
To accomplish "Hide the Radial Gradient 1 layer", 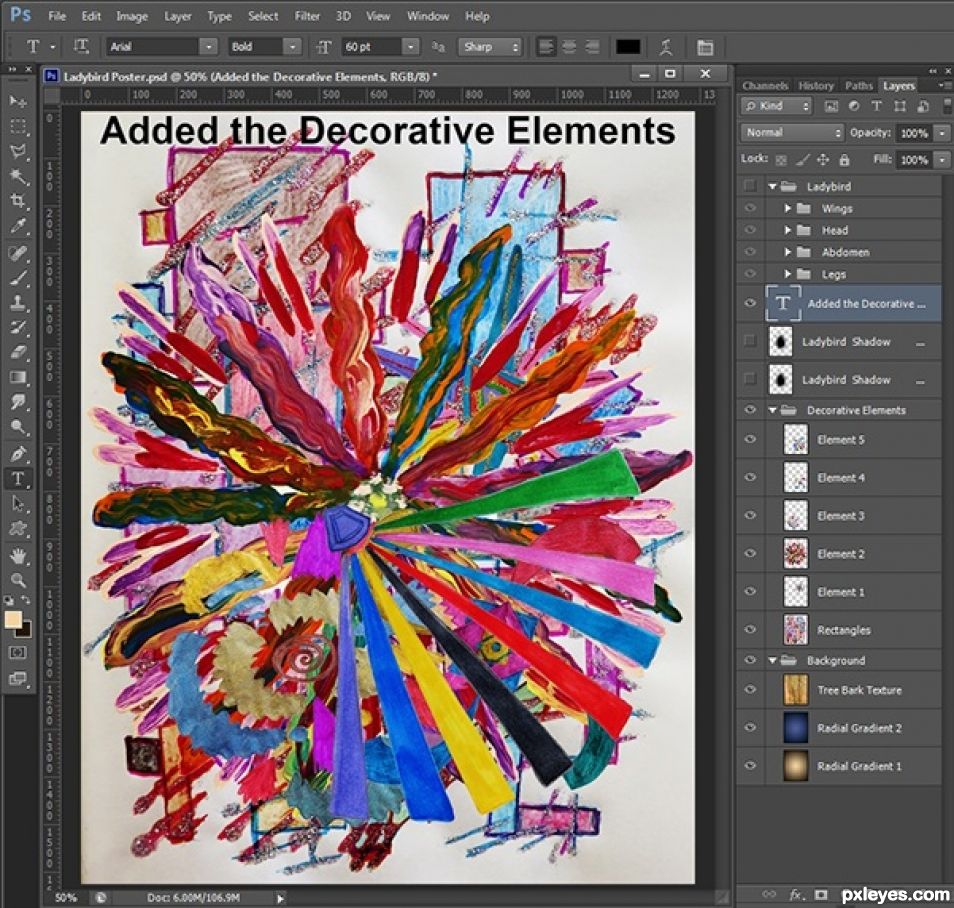I will (750, 766).
